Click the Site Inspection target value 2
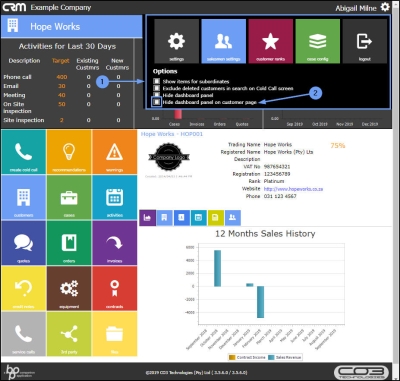 coord(62,120)
